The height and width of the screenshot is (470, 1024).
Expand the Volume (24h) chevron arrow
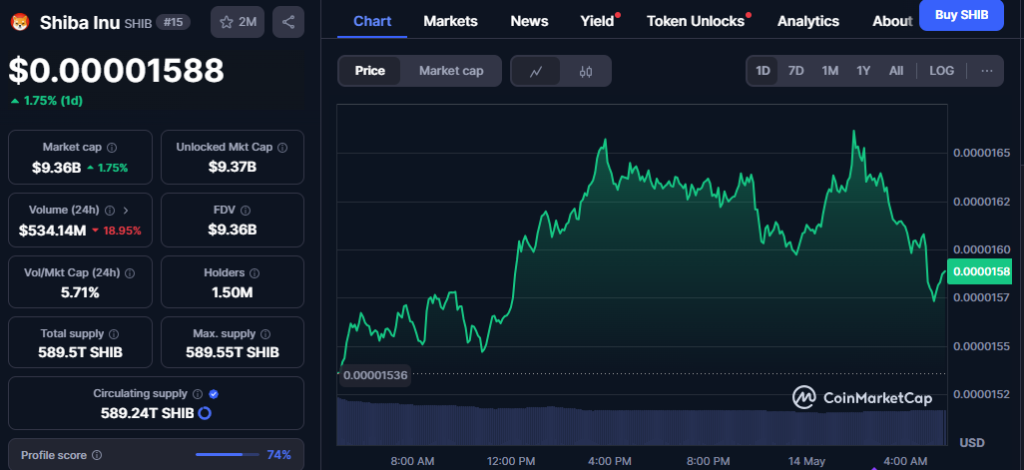click(x=126, y=210)
